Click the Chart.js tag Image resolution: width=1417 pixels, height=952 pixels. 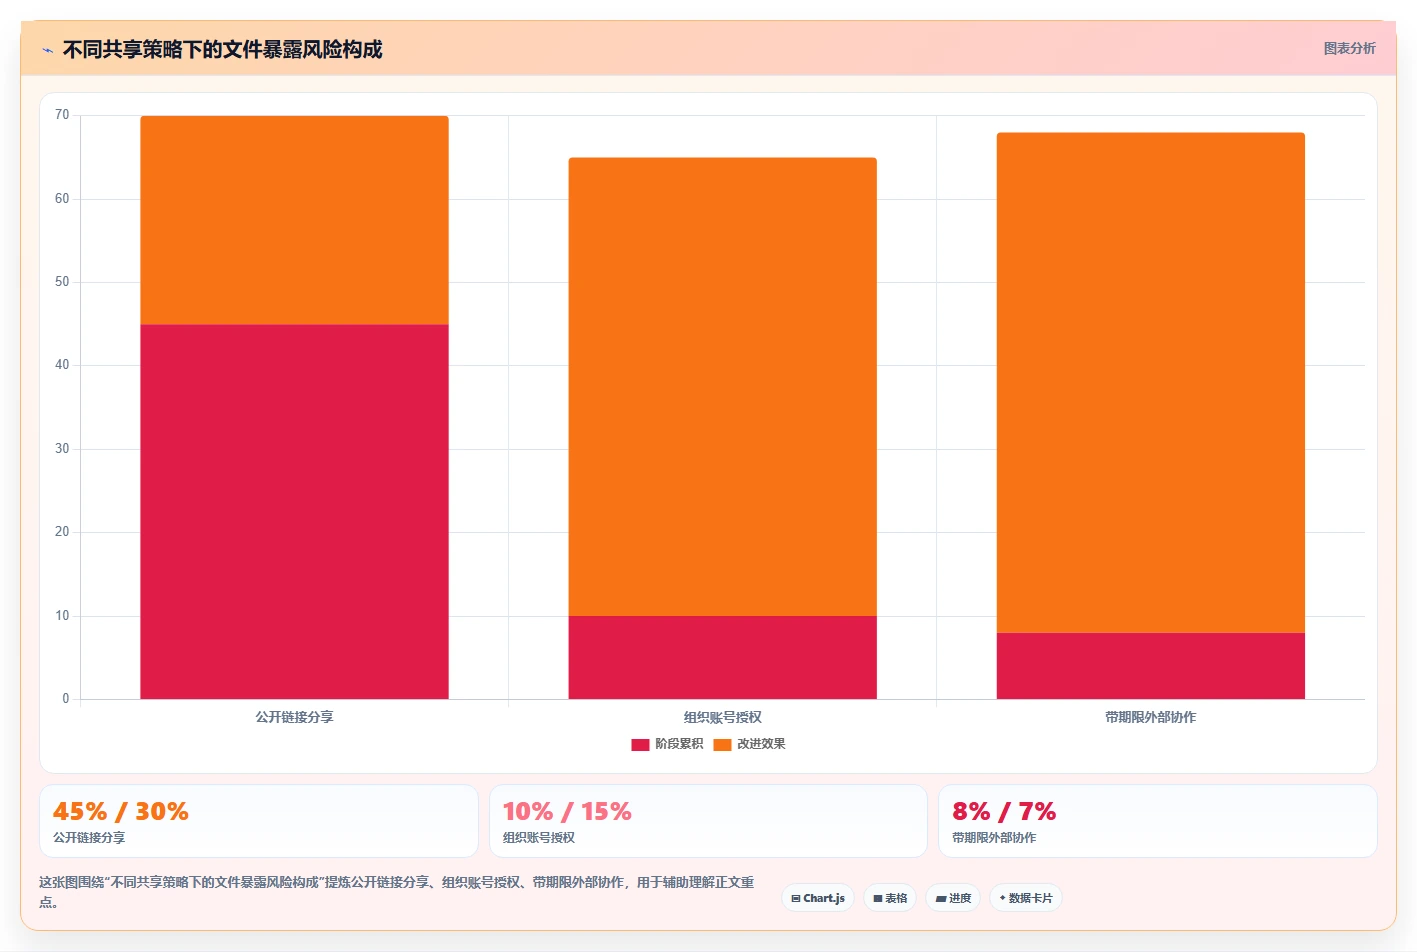[x=817, y=898]
